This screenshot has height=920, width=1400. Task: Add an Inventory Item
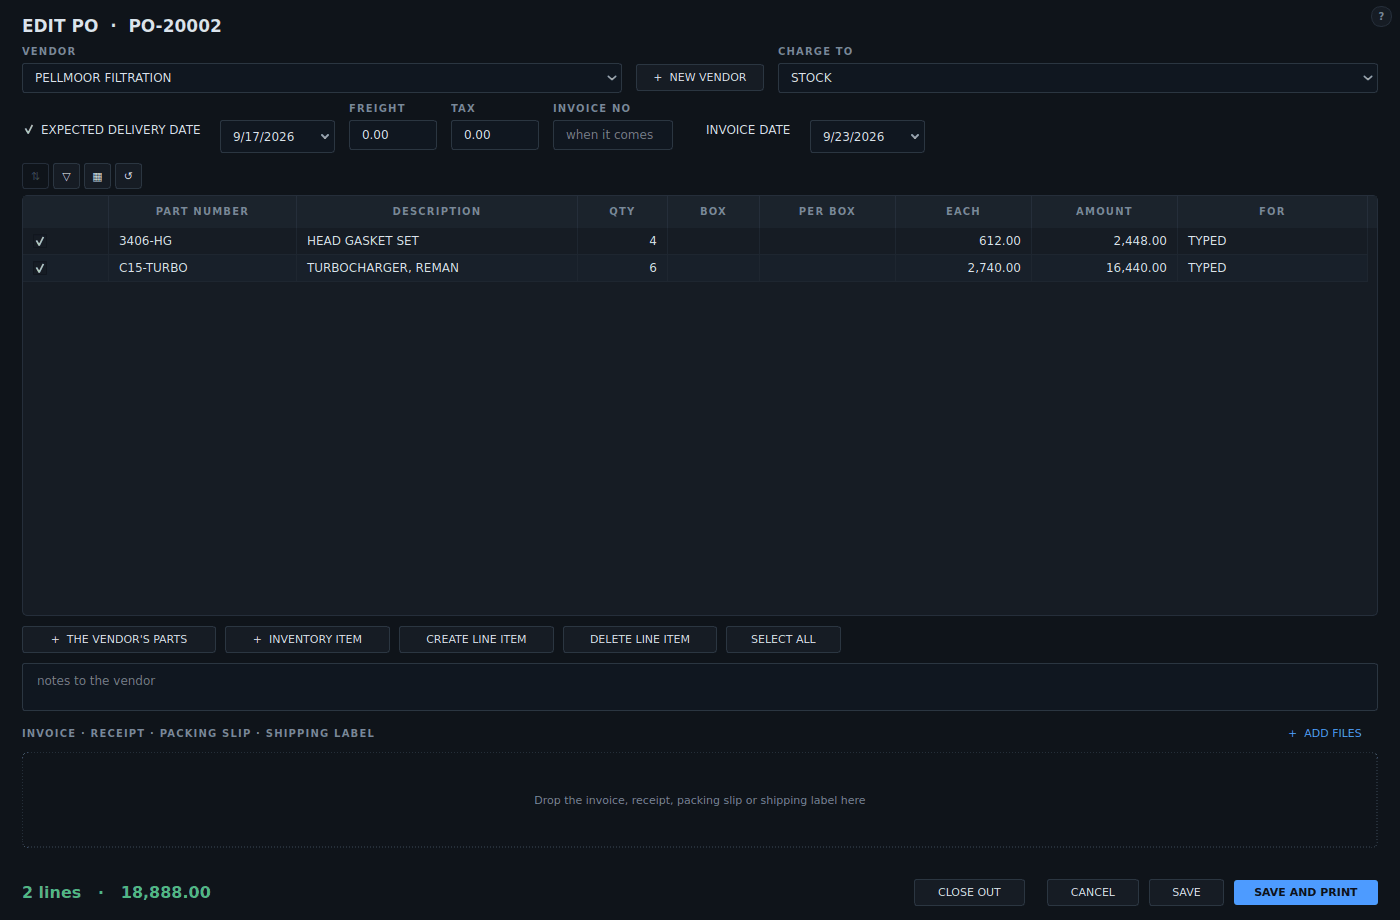(307, 639)
